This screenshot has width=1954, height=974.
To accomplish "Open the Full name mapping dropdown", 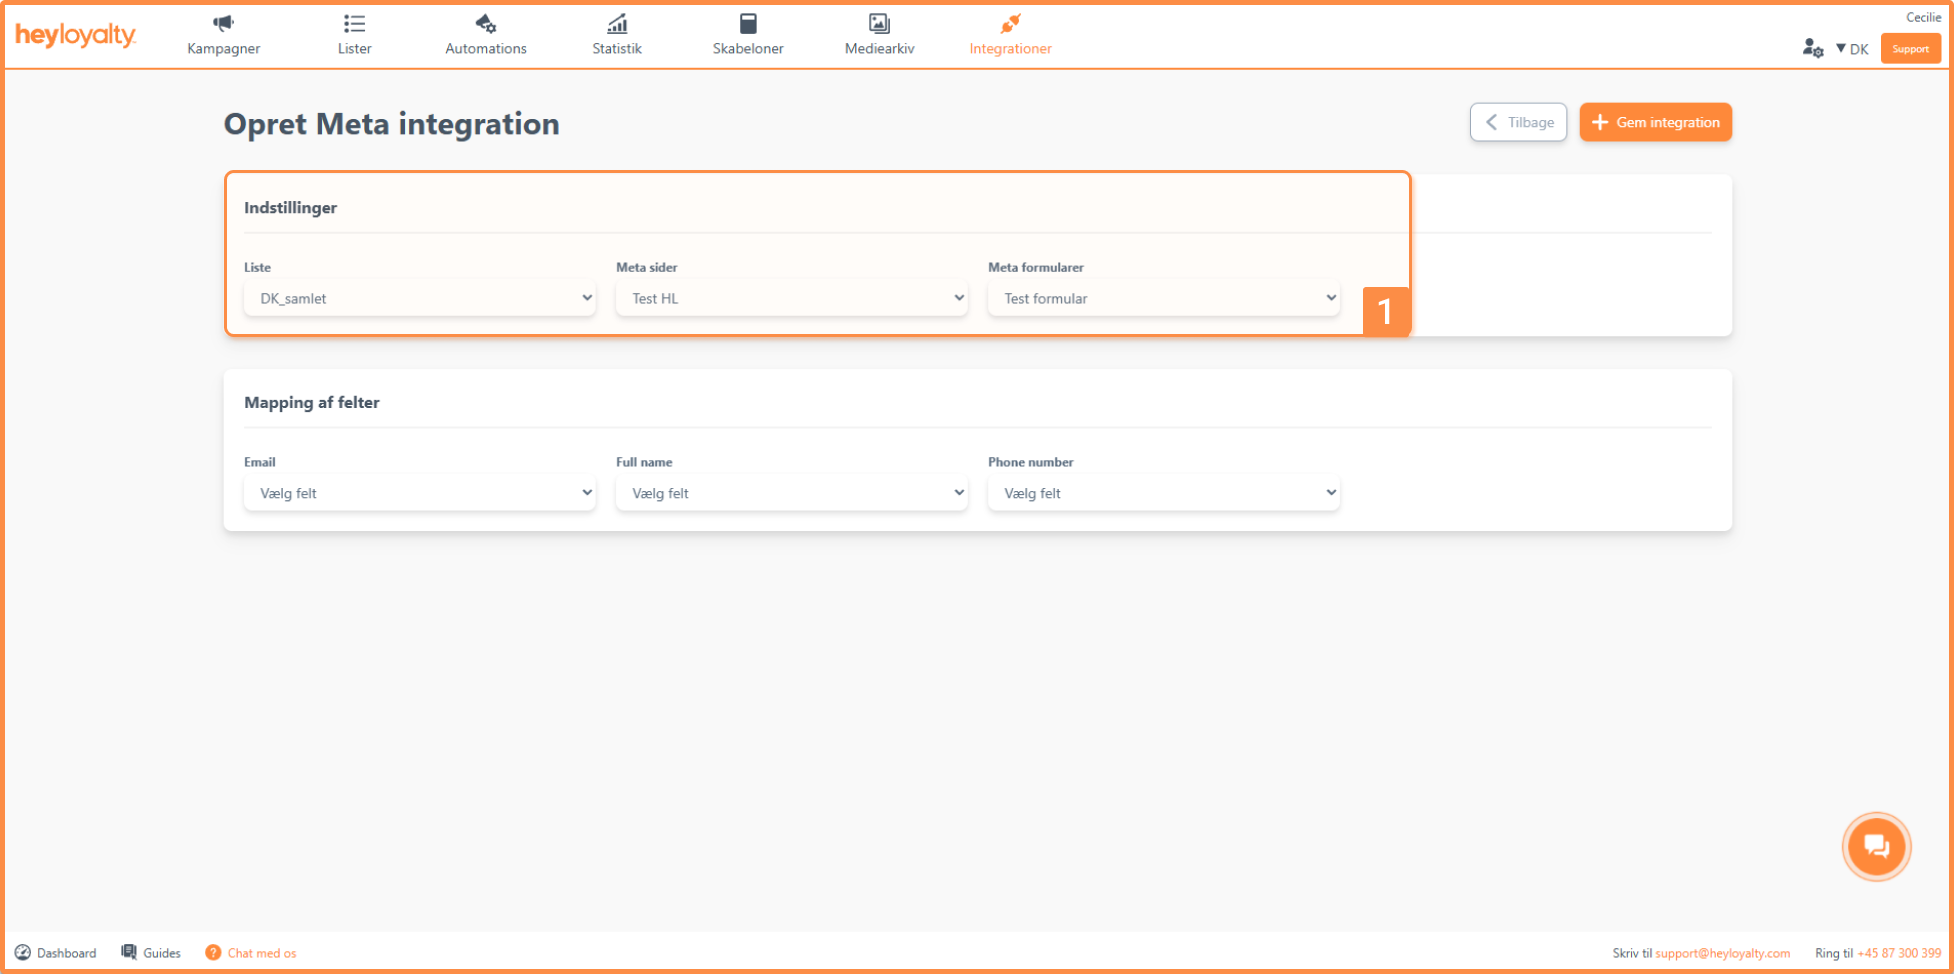I will (791, 493).
